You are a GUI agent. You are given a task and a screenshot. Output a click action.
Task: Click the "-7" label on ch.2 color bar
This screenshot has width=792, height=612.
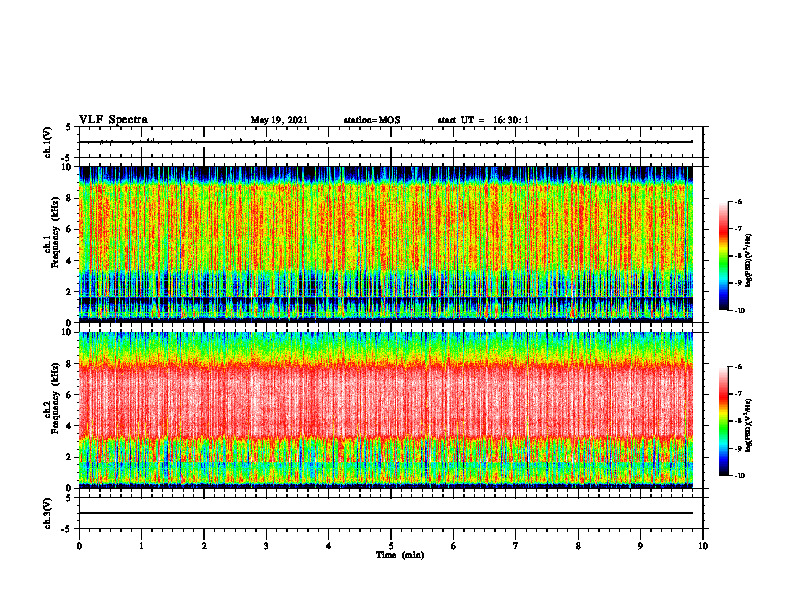point(738,394)
